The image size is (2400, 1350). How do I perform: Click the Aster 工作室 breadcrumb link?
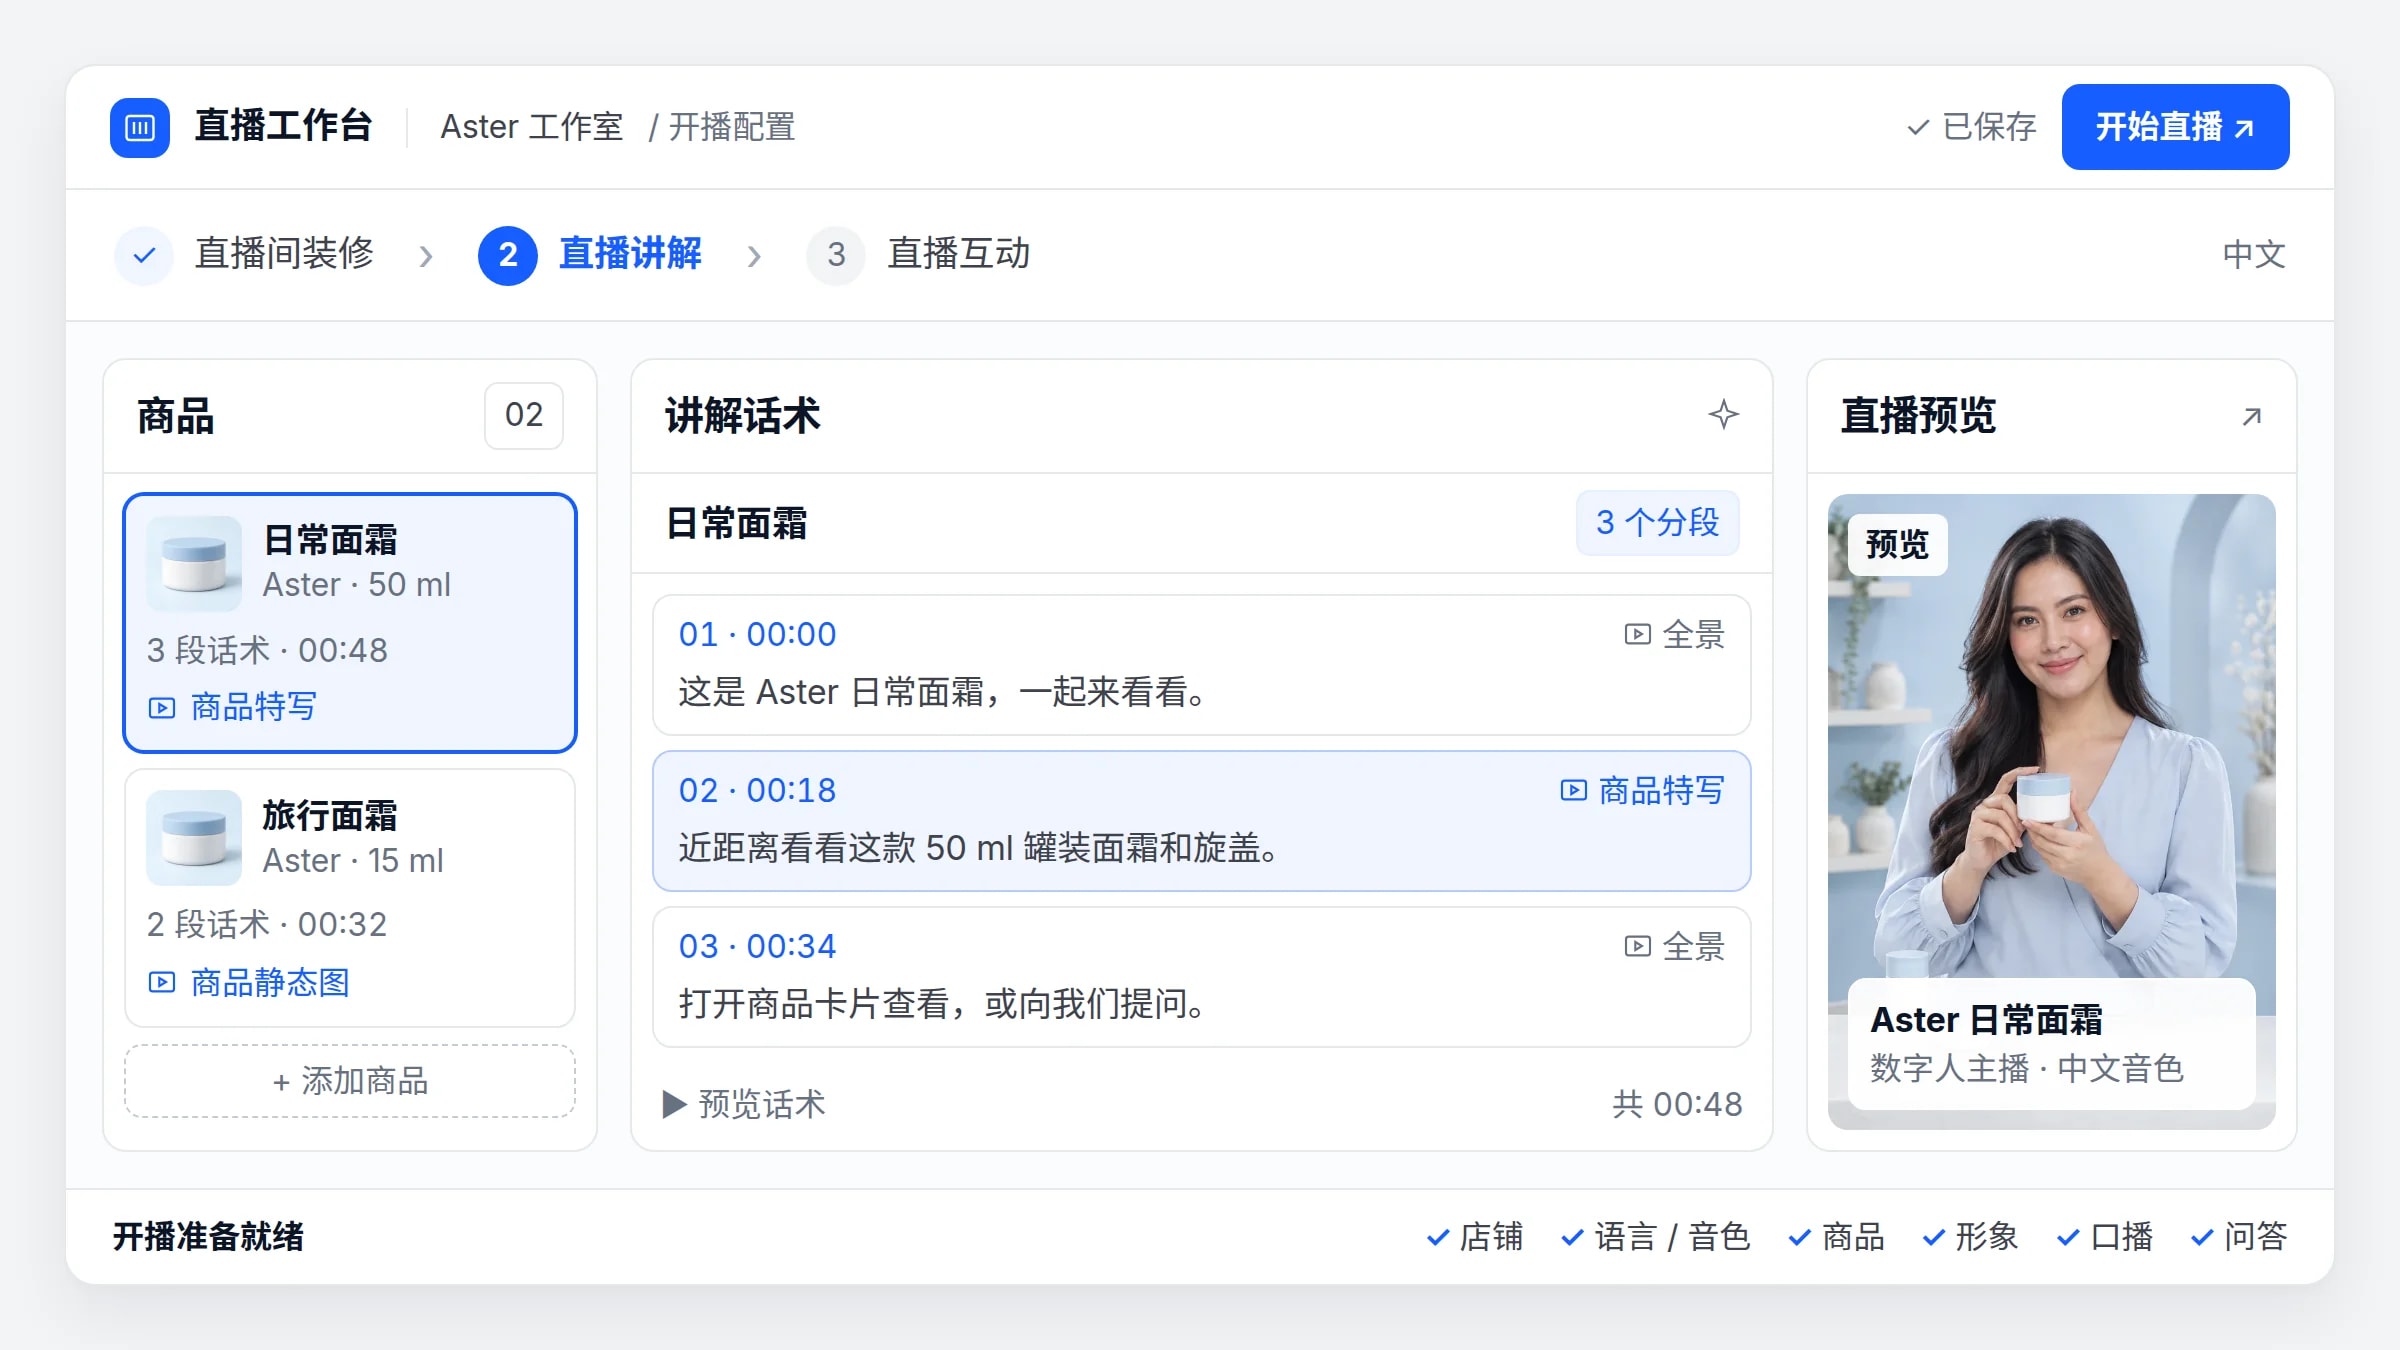[x=532, y=127]
